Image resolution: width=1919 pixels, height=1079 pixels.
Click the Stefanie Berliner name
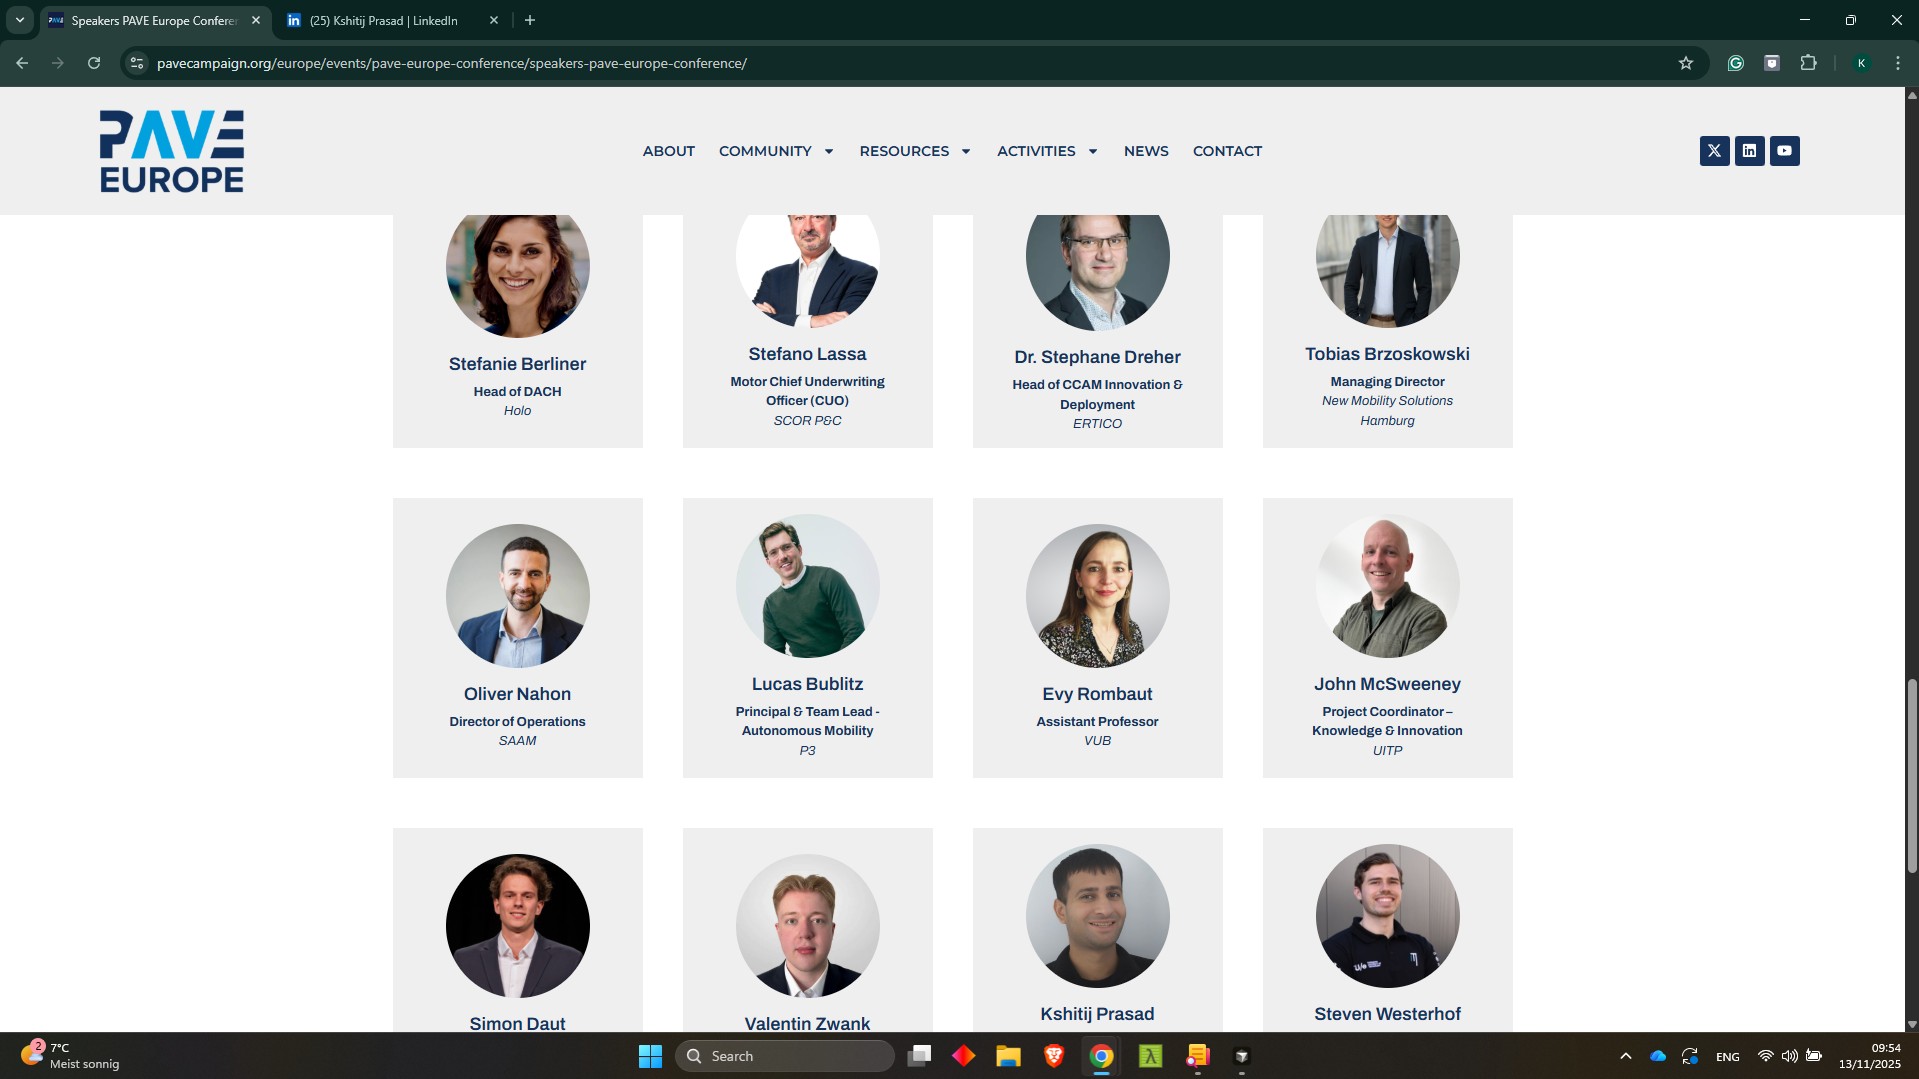(x=517, y=364)
